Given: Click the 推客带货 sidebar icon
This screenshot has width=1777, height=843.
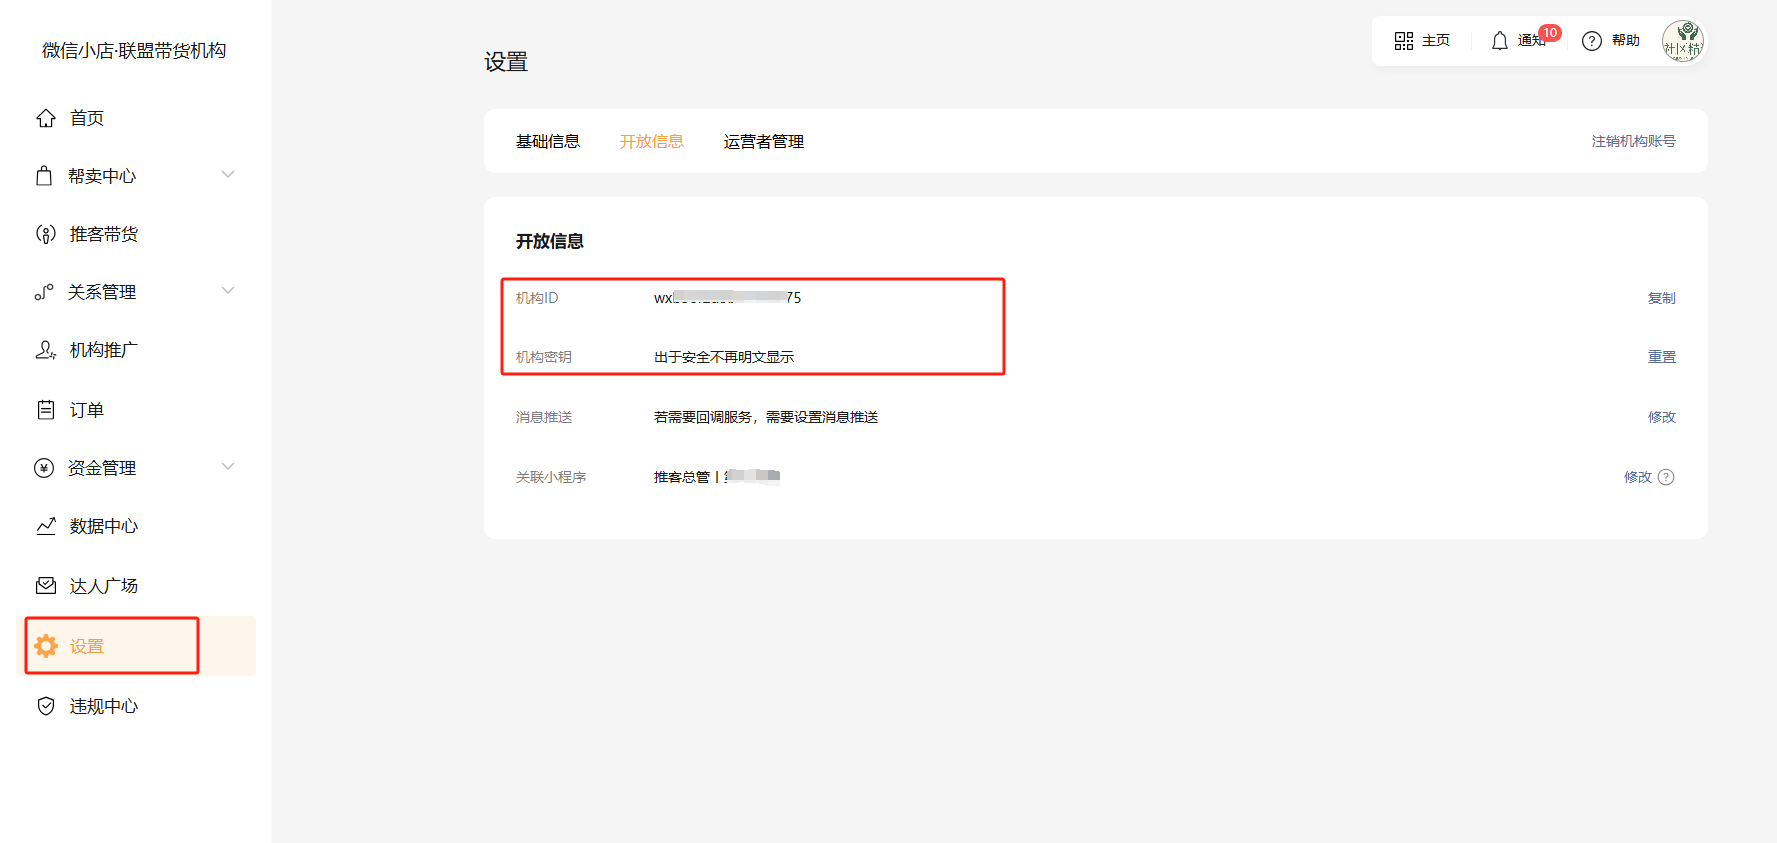Looking at the screenshot, I should click(x=46, y=234).
